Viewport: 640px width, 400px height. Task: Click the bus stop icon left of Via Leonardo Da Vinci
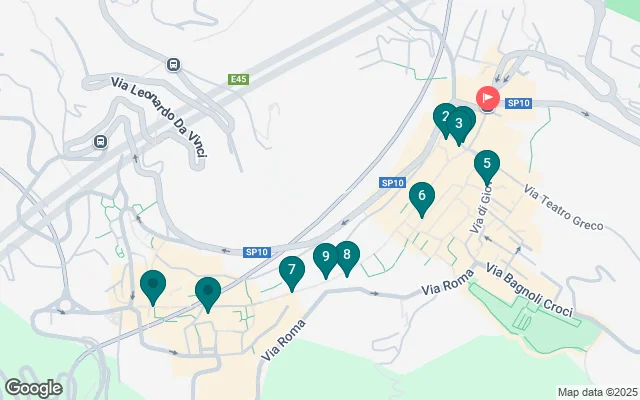100,142
